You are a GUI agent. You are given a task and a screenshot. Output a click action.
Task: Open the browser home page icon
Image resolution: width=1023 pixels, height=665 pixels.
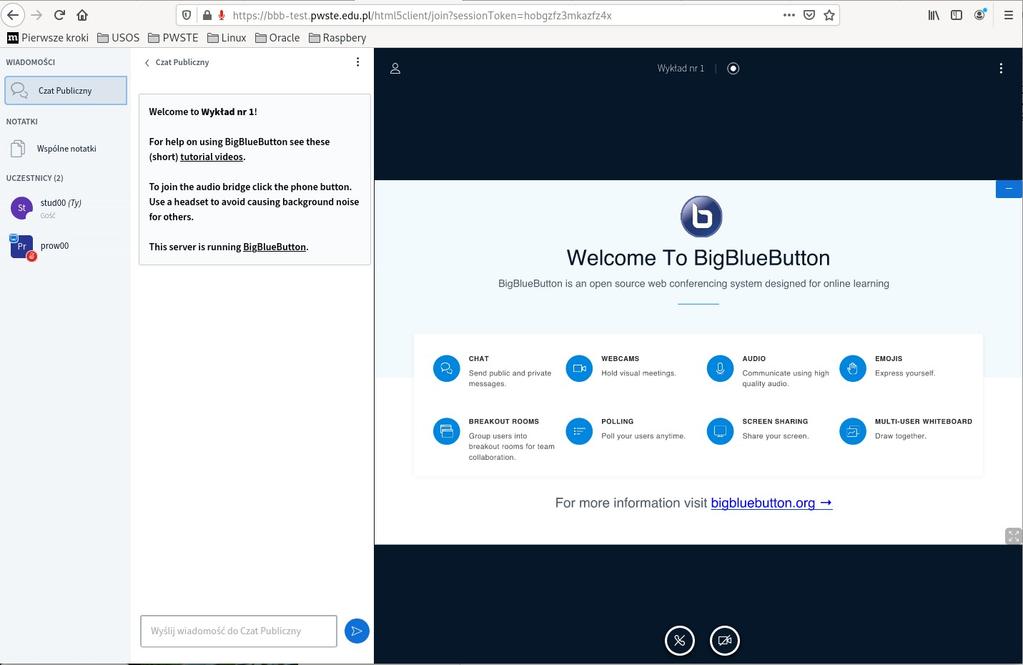[82, 14]
